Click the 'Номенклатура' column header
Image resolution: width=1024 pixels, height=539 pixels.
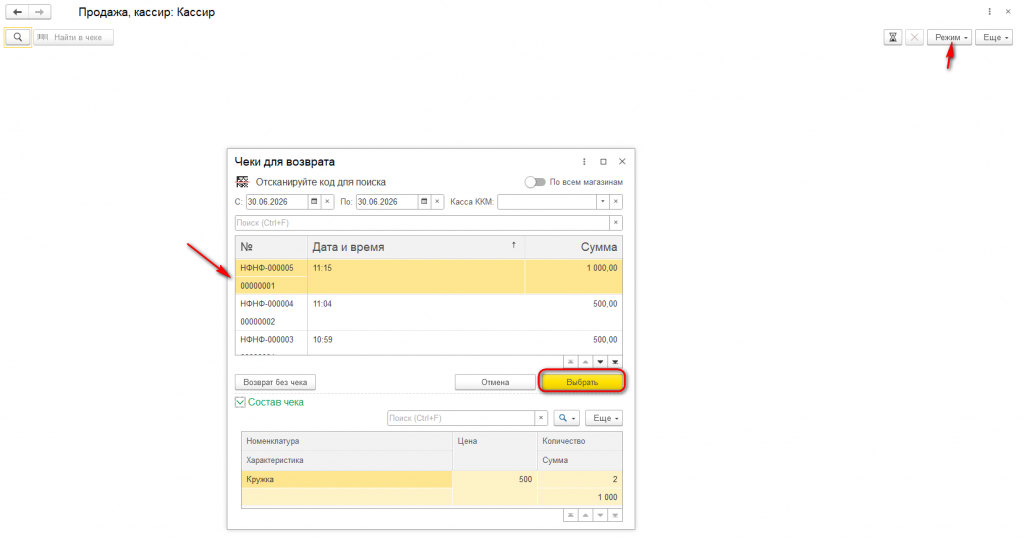pos(347,441)
